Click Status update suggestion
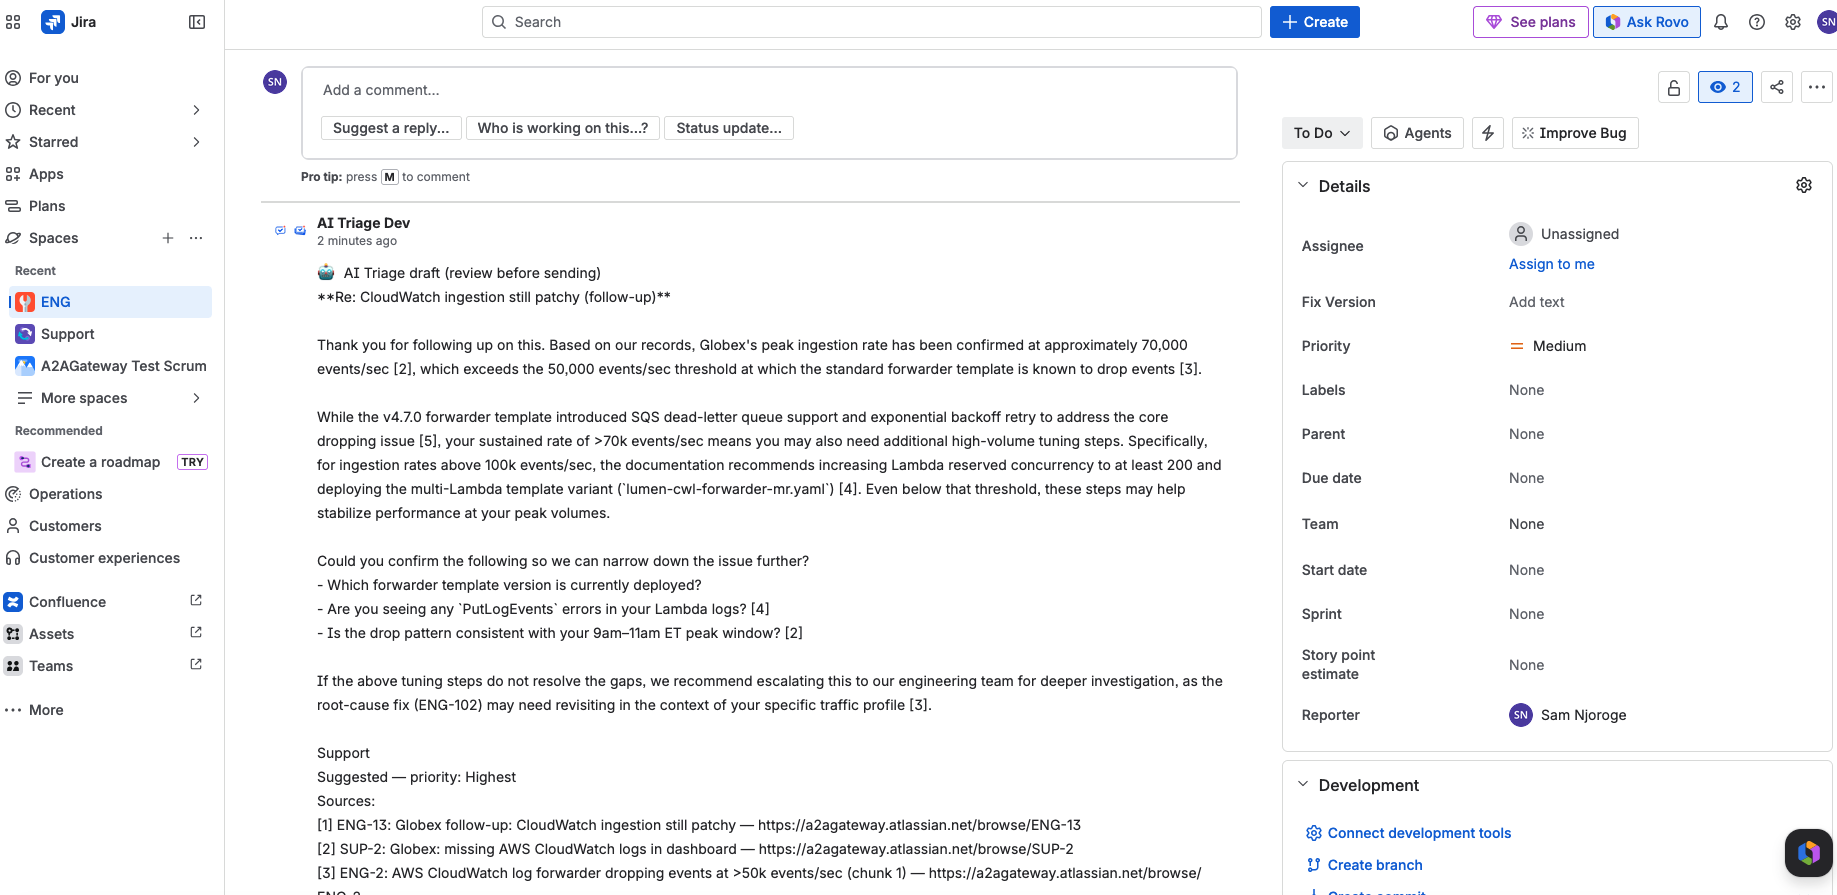1837x895 pixels. tap(729, 128)
